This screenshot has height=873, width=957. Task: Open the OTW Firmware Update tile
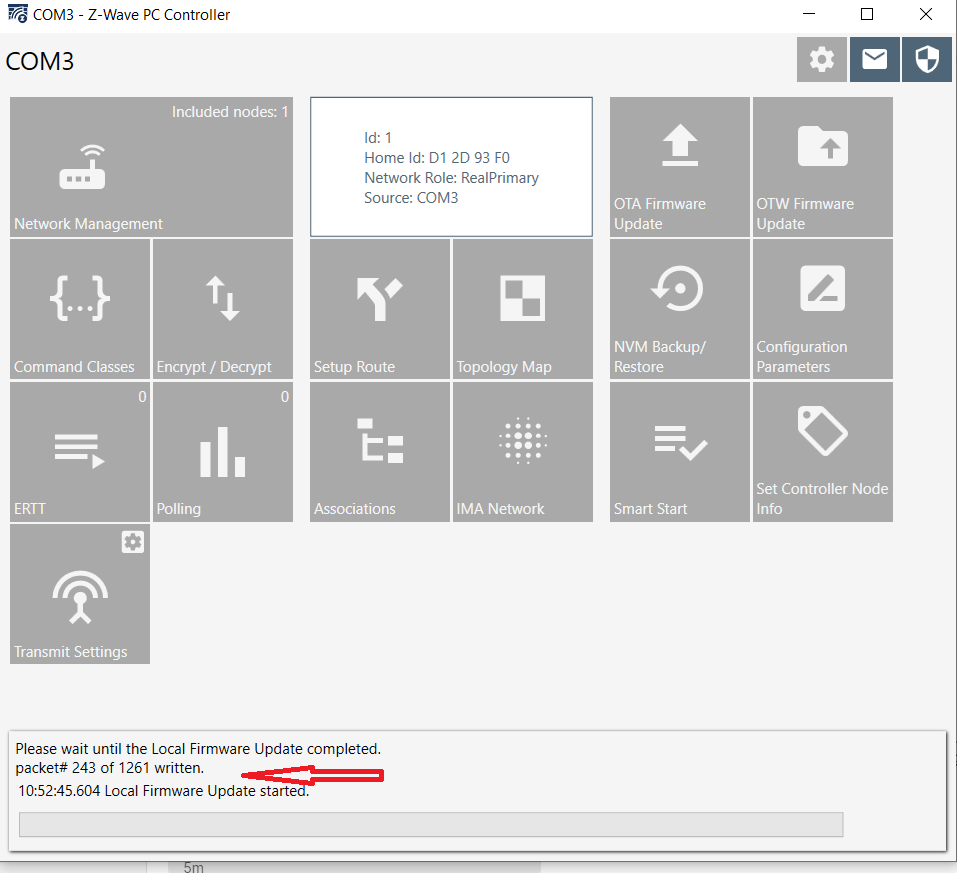tap(823, 167)
